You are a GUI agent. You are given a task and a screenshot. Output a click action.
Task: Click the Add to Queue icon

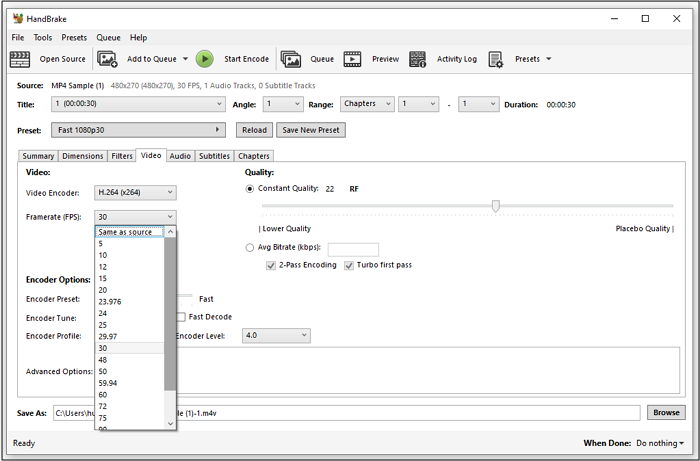pos(107,59)
